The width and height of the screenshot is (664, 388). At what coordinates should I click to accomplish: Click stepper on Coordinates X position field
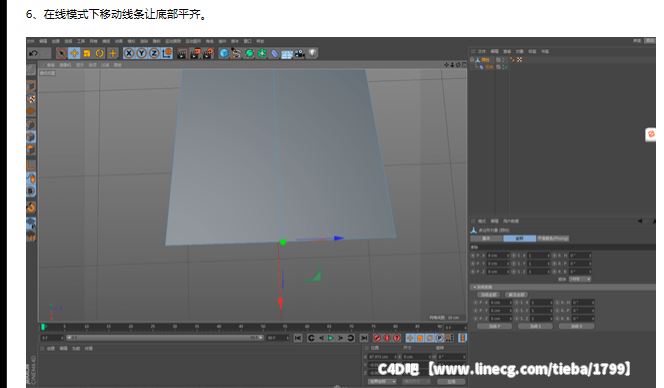[396, 357]
